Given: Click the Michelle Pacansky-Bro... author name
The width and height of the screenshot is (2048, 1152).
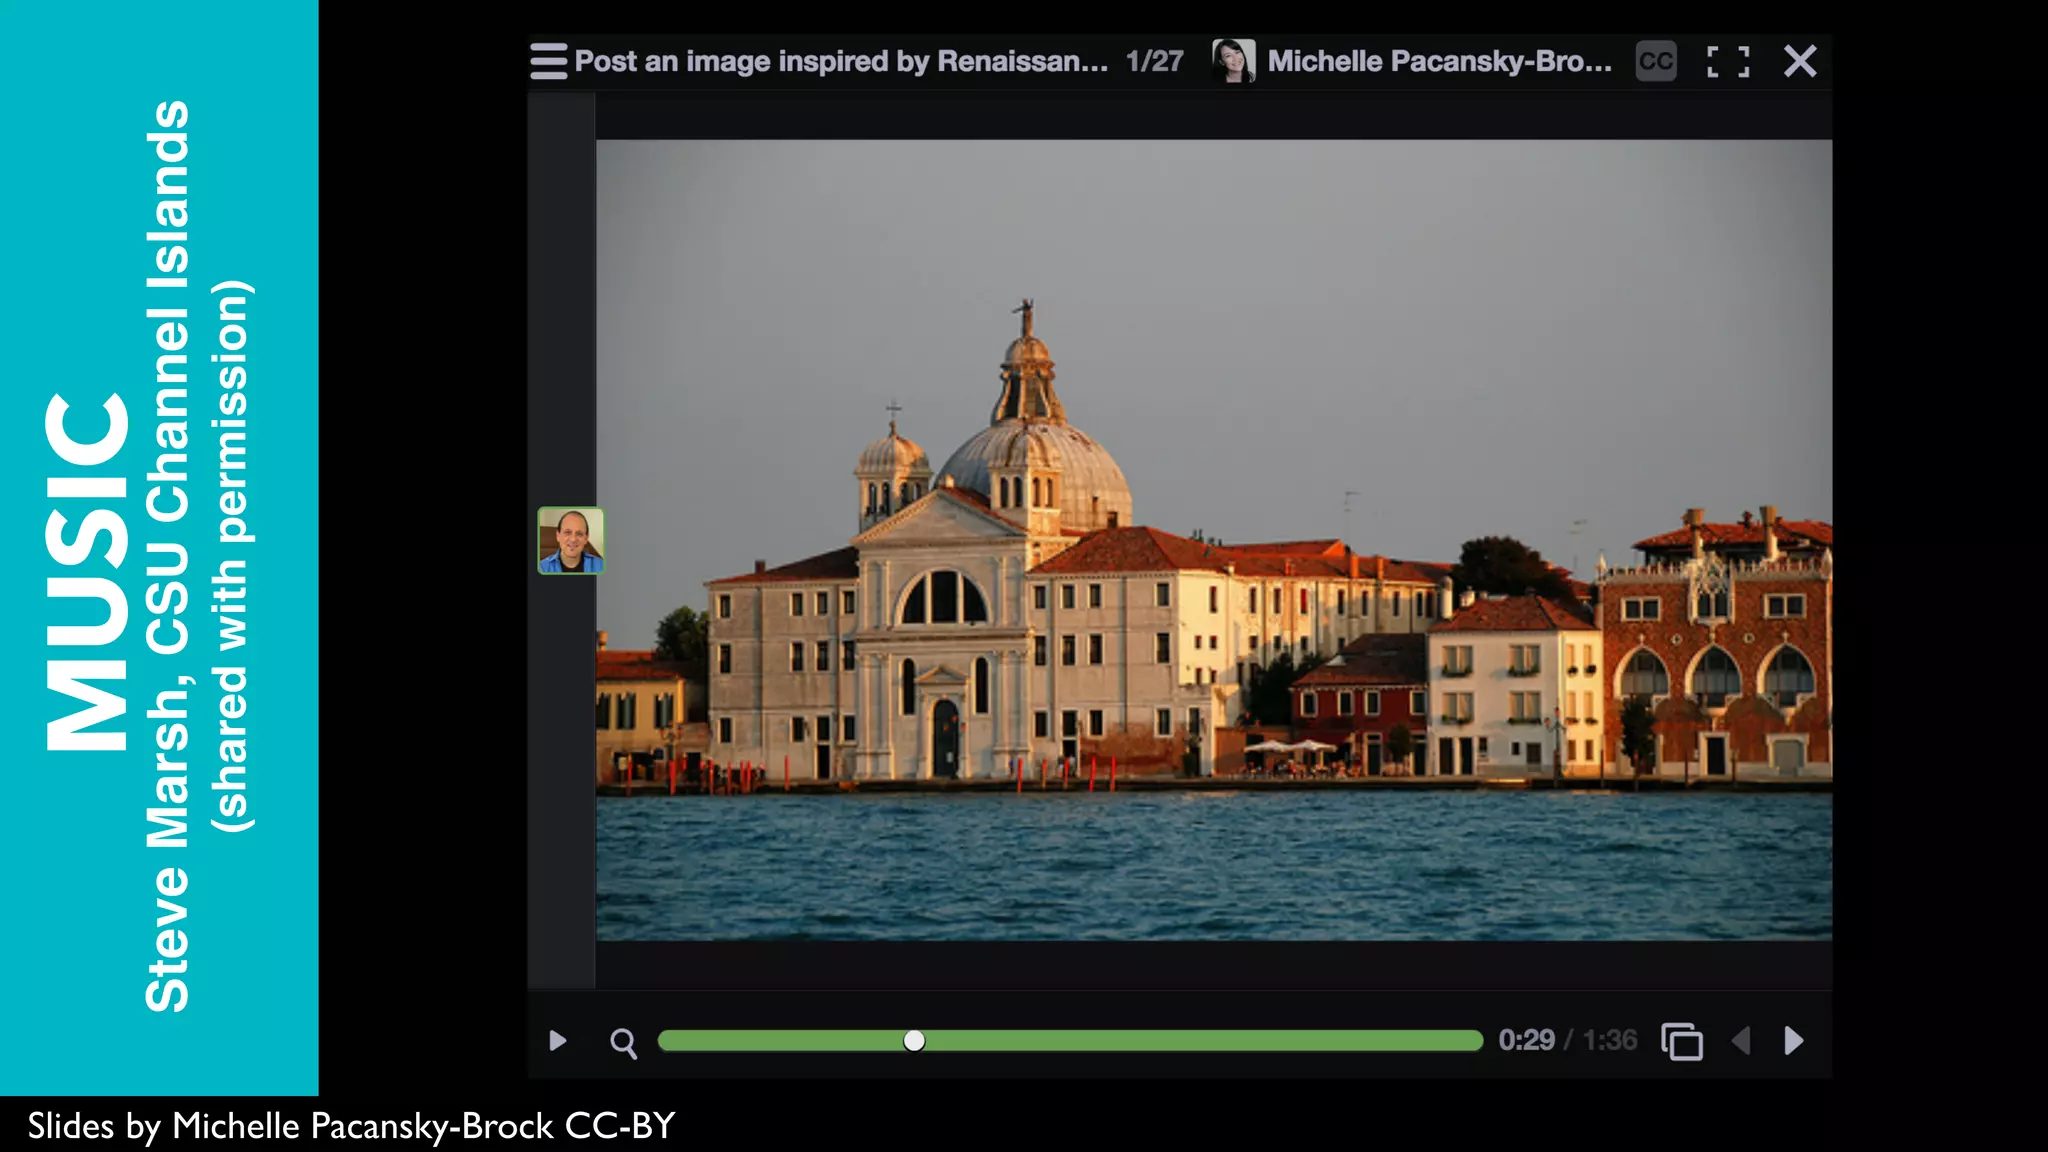Looking at the screenshot, I should point(1439,61).
